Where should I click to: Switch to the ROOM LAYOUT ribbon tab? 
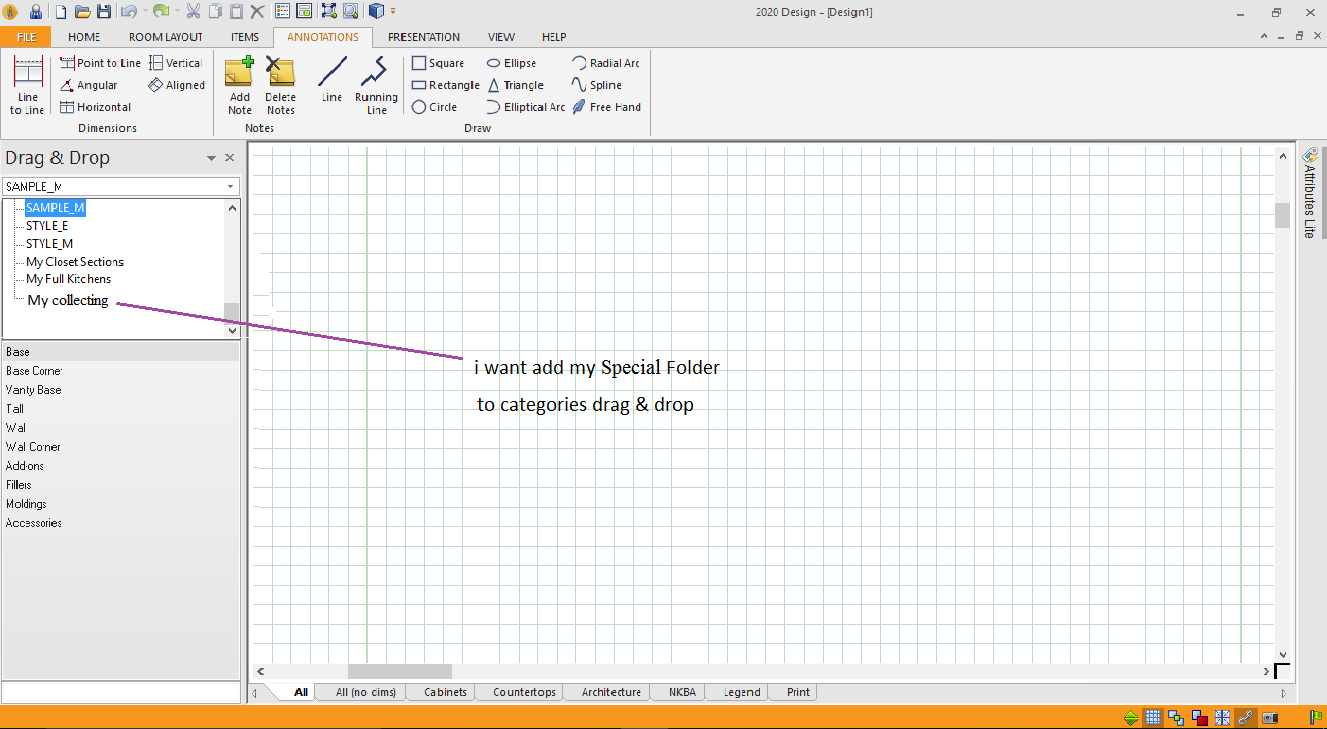[166, 37]
